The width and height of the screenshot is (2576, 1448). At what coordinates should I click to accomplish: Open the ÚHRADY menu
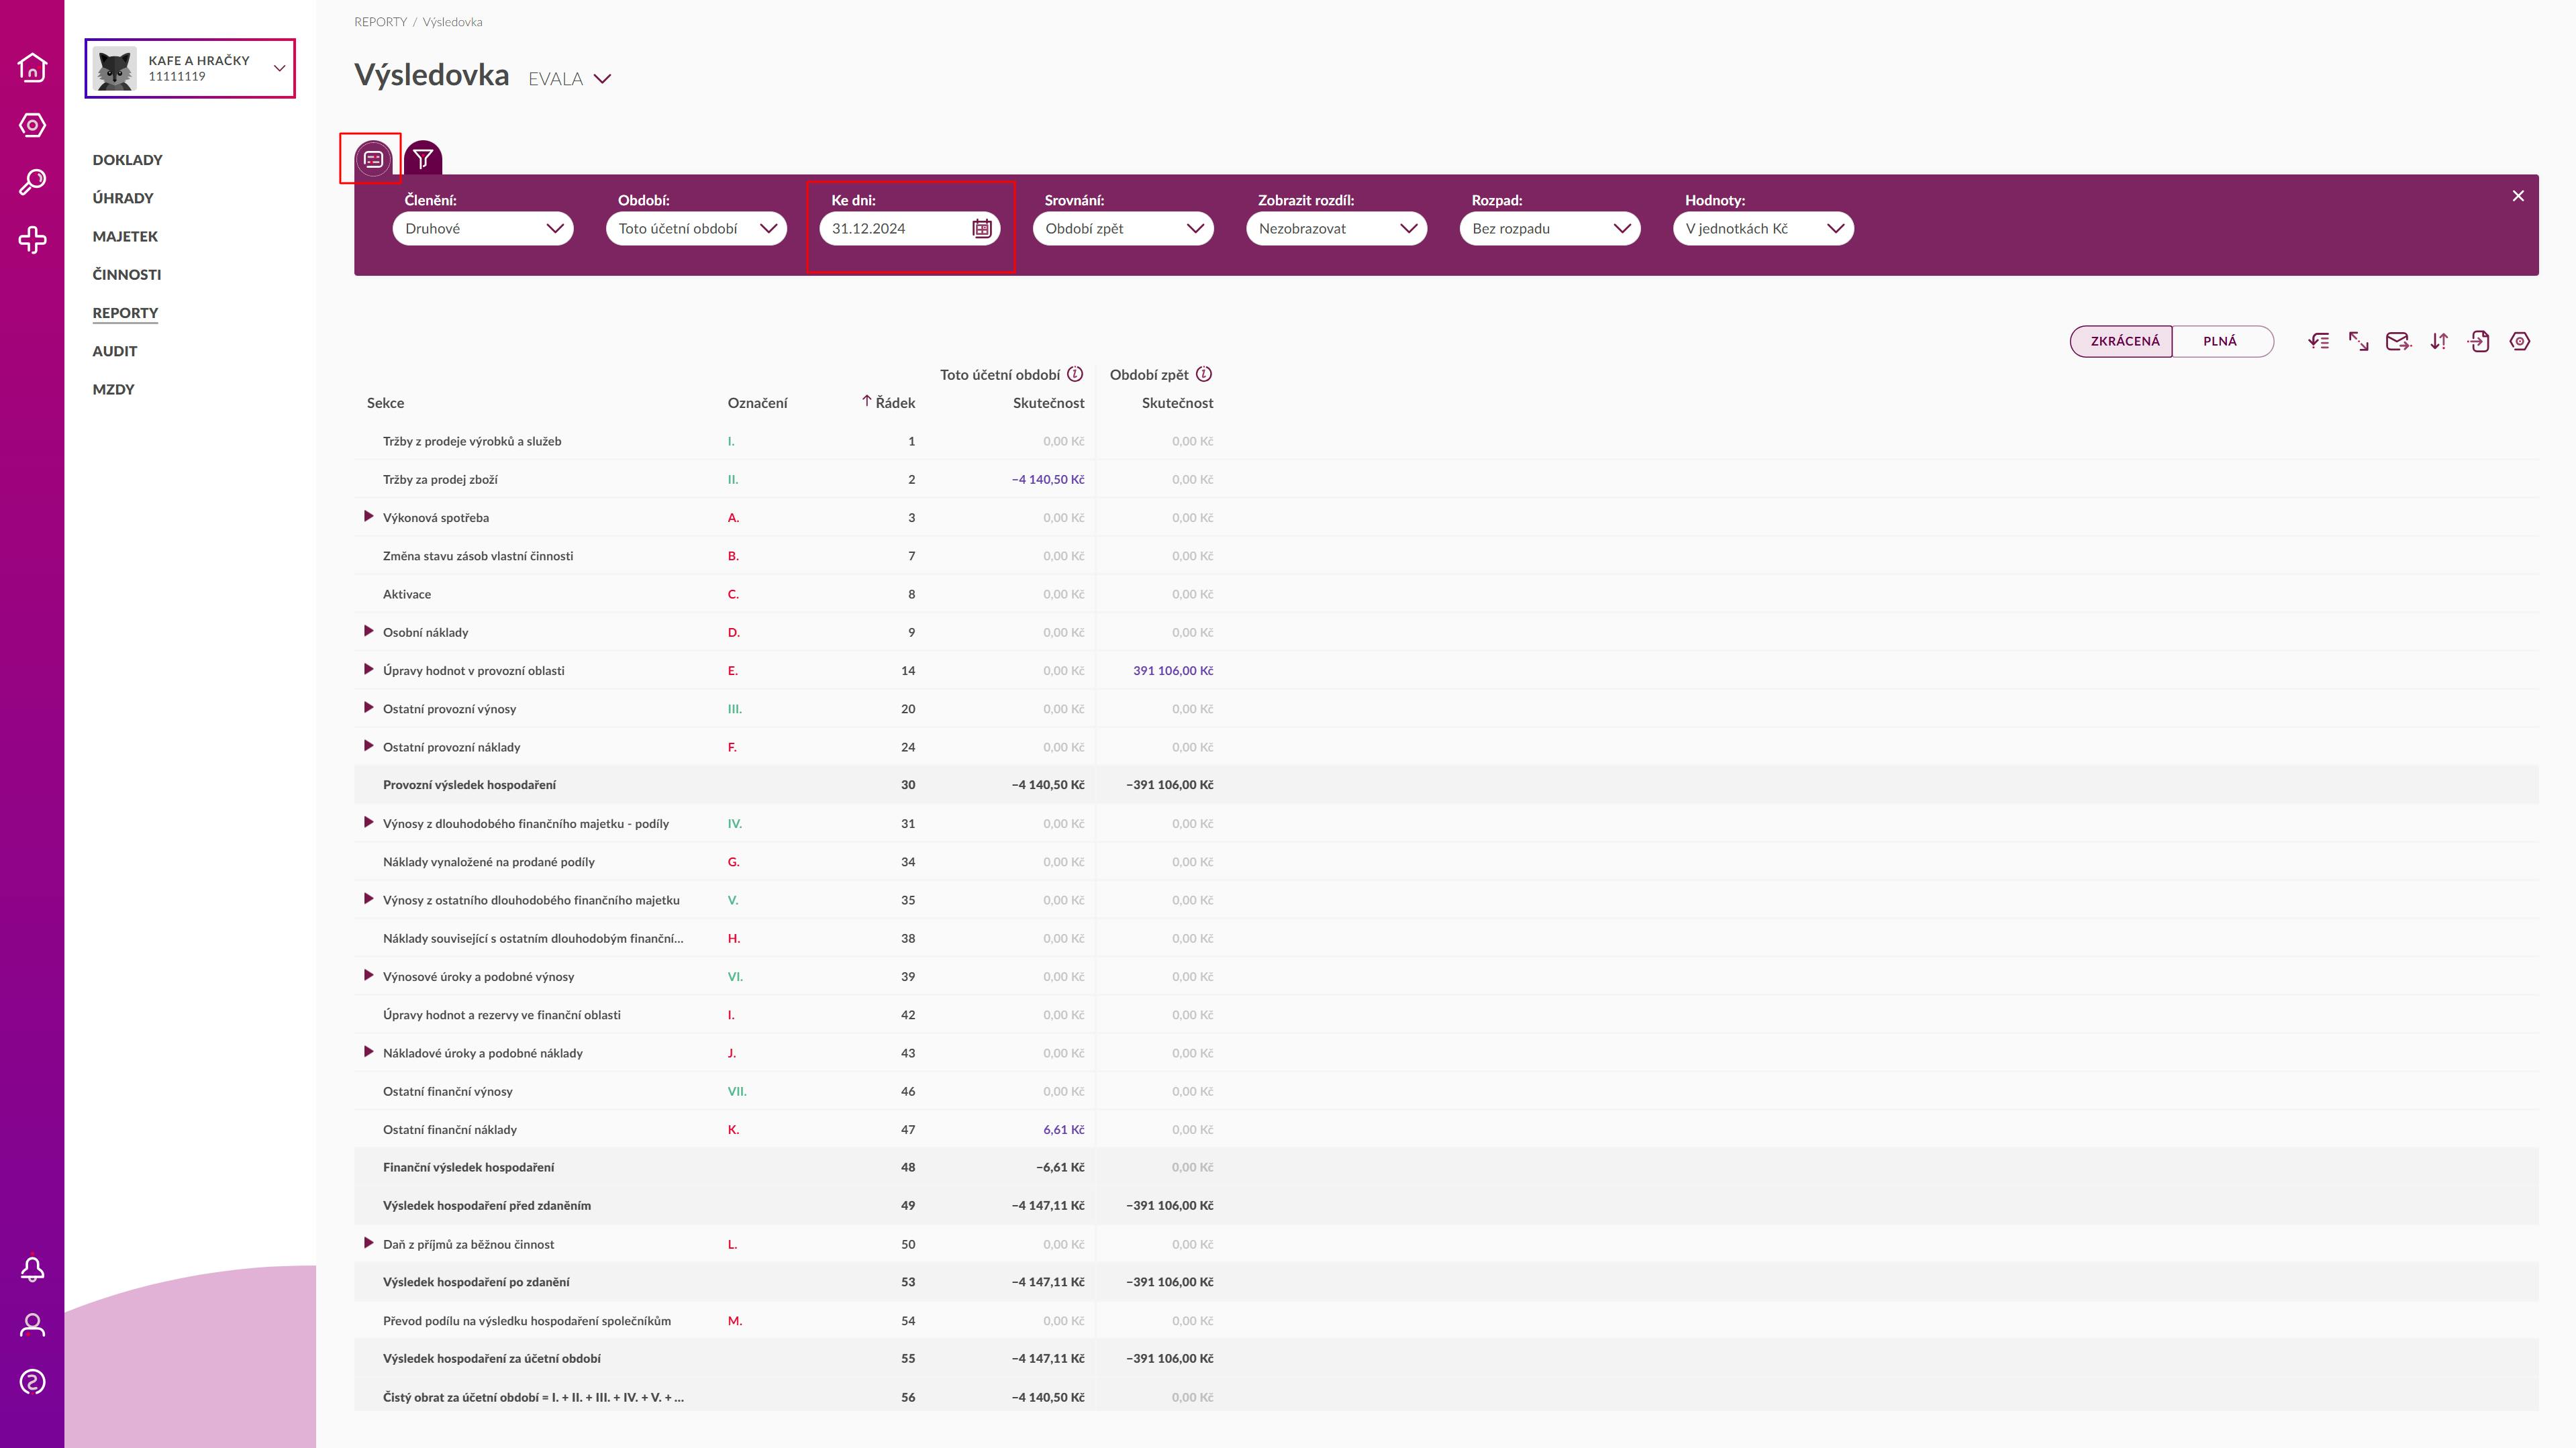pyautogui.click(x=123, y=198)
